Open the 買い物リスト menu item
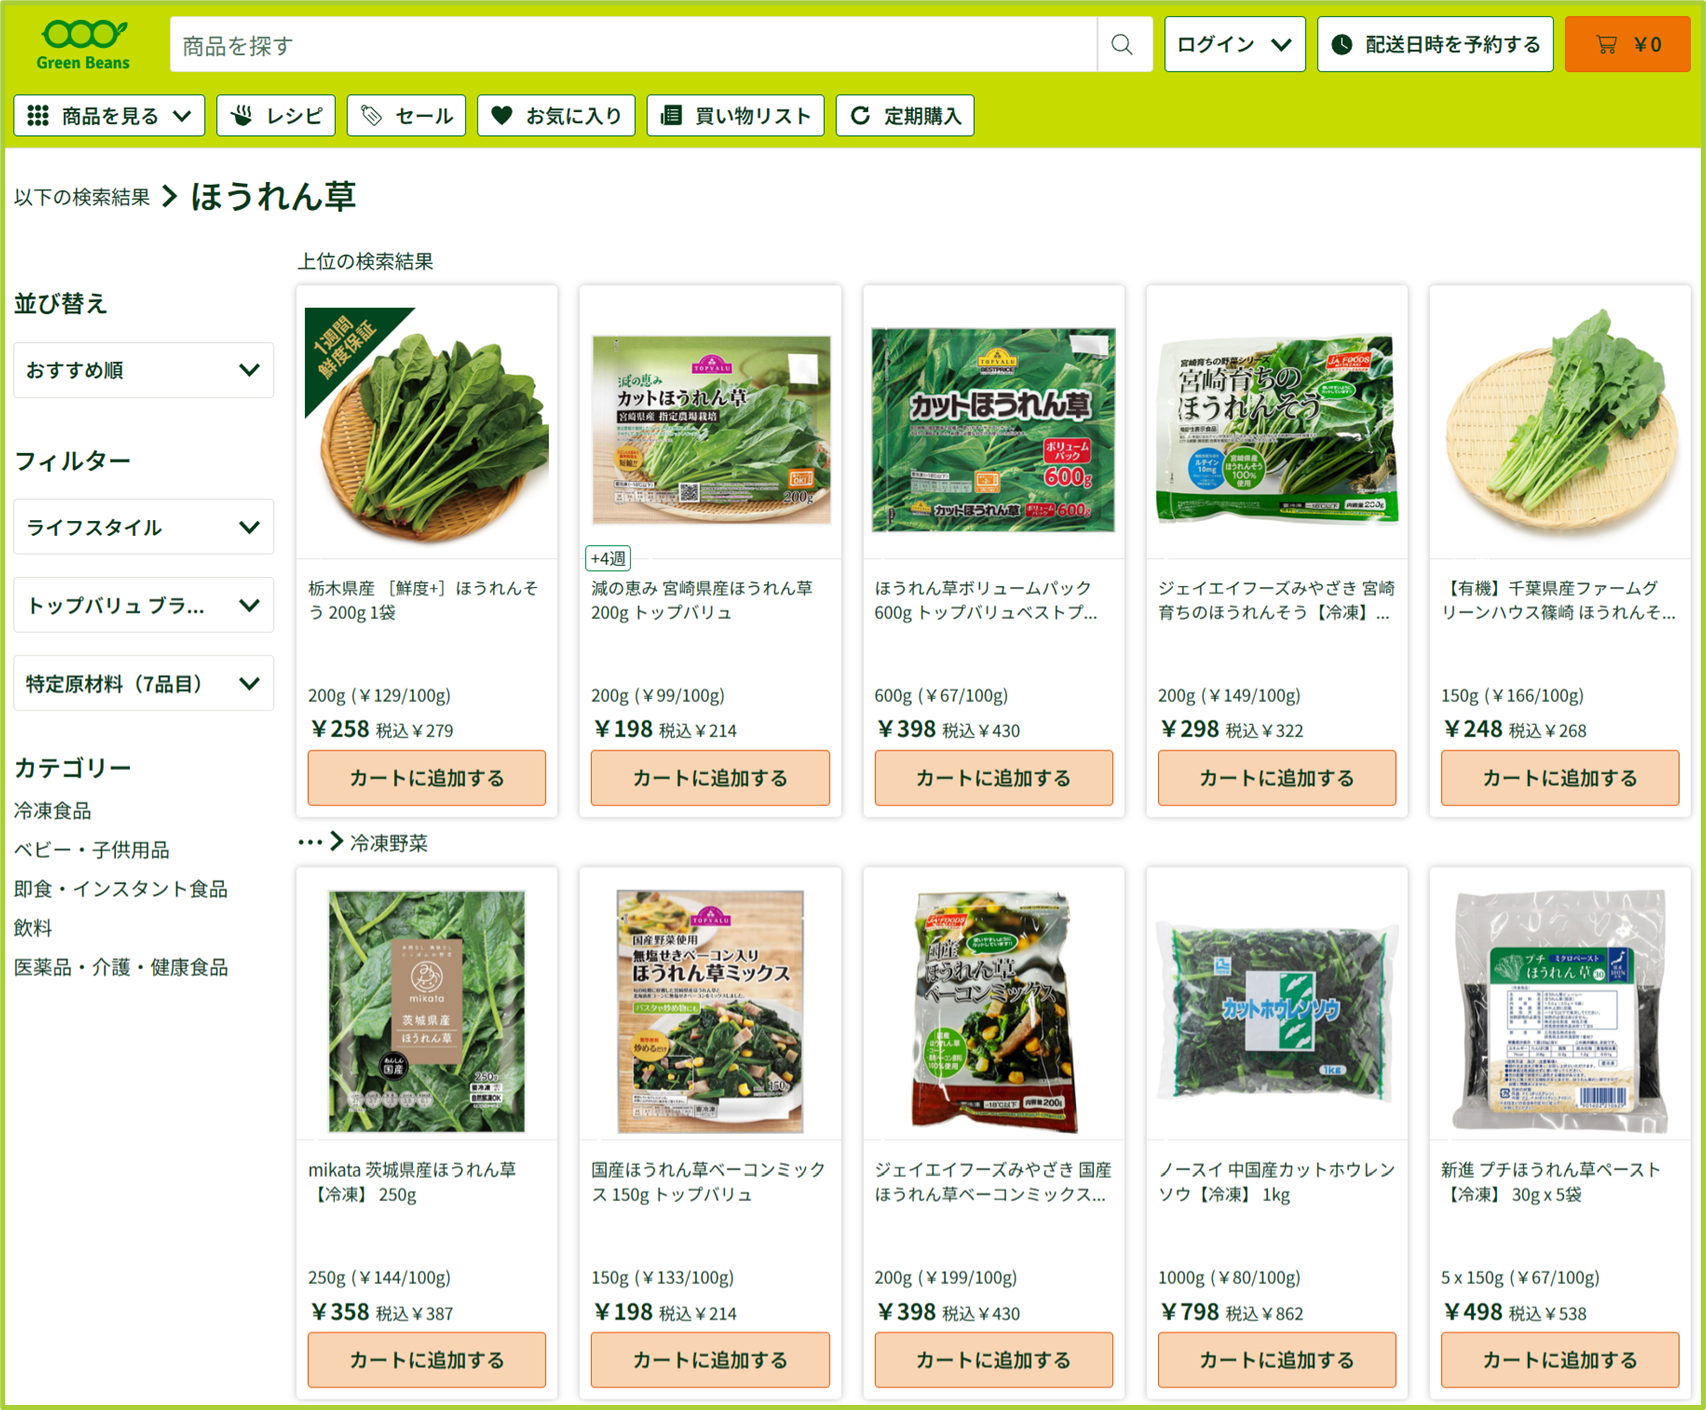The width and height of the screenshot is (1706, 1410). 735,116
